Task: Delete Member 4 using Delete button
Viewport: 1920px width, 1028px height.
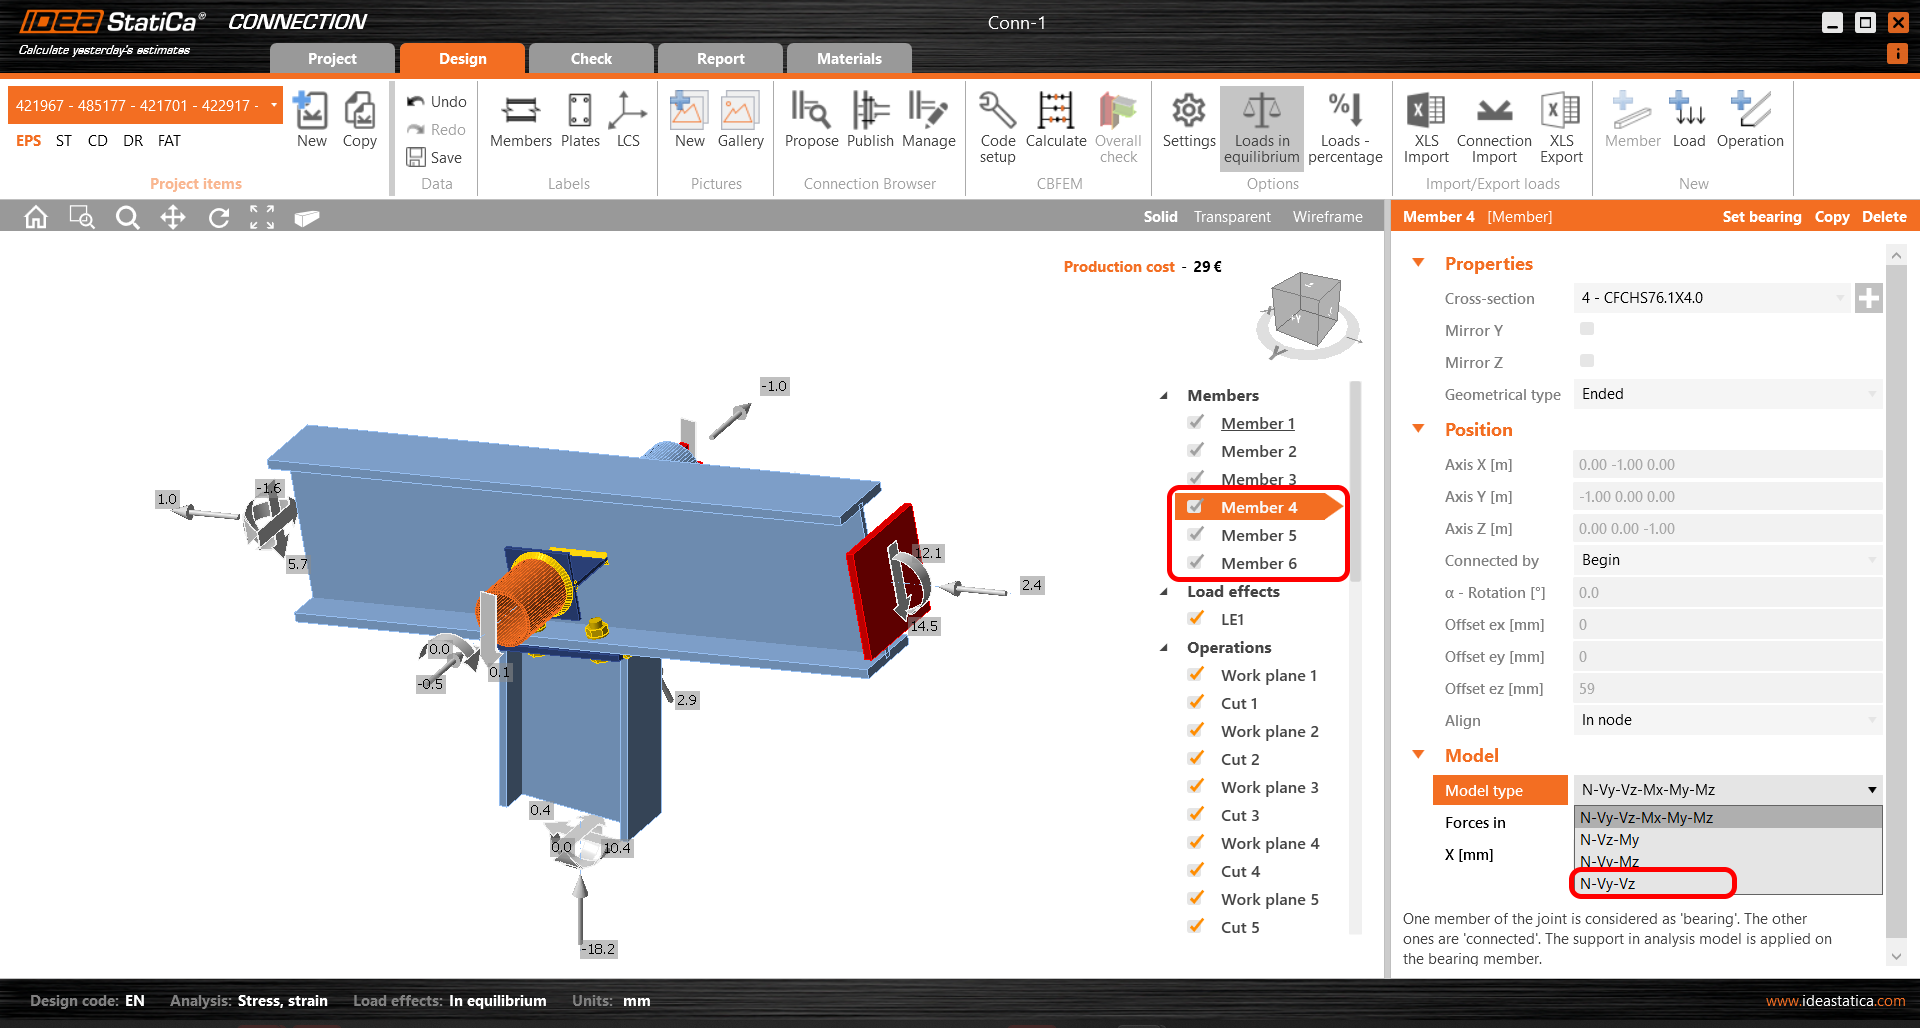Action: (x=1884, y=217)
